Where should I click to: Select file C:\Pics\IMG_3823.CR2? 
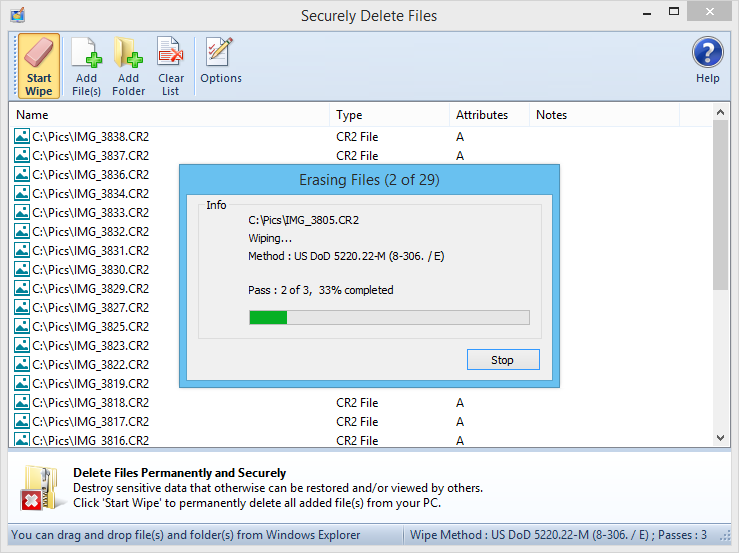pyautogui.click(x=90, y=346)
